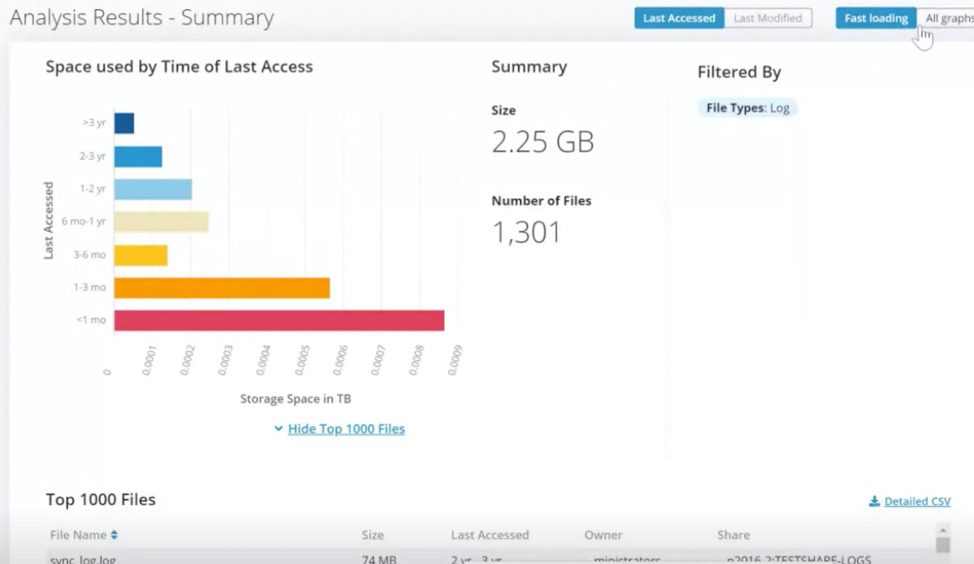Switch to All graphs mode
This screenshot has height=564, width=974.
(x=946, y=18)
